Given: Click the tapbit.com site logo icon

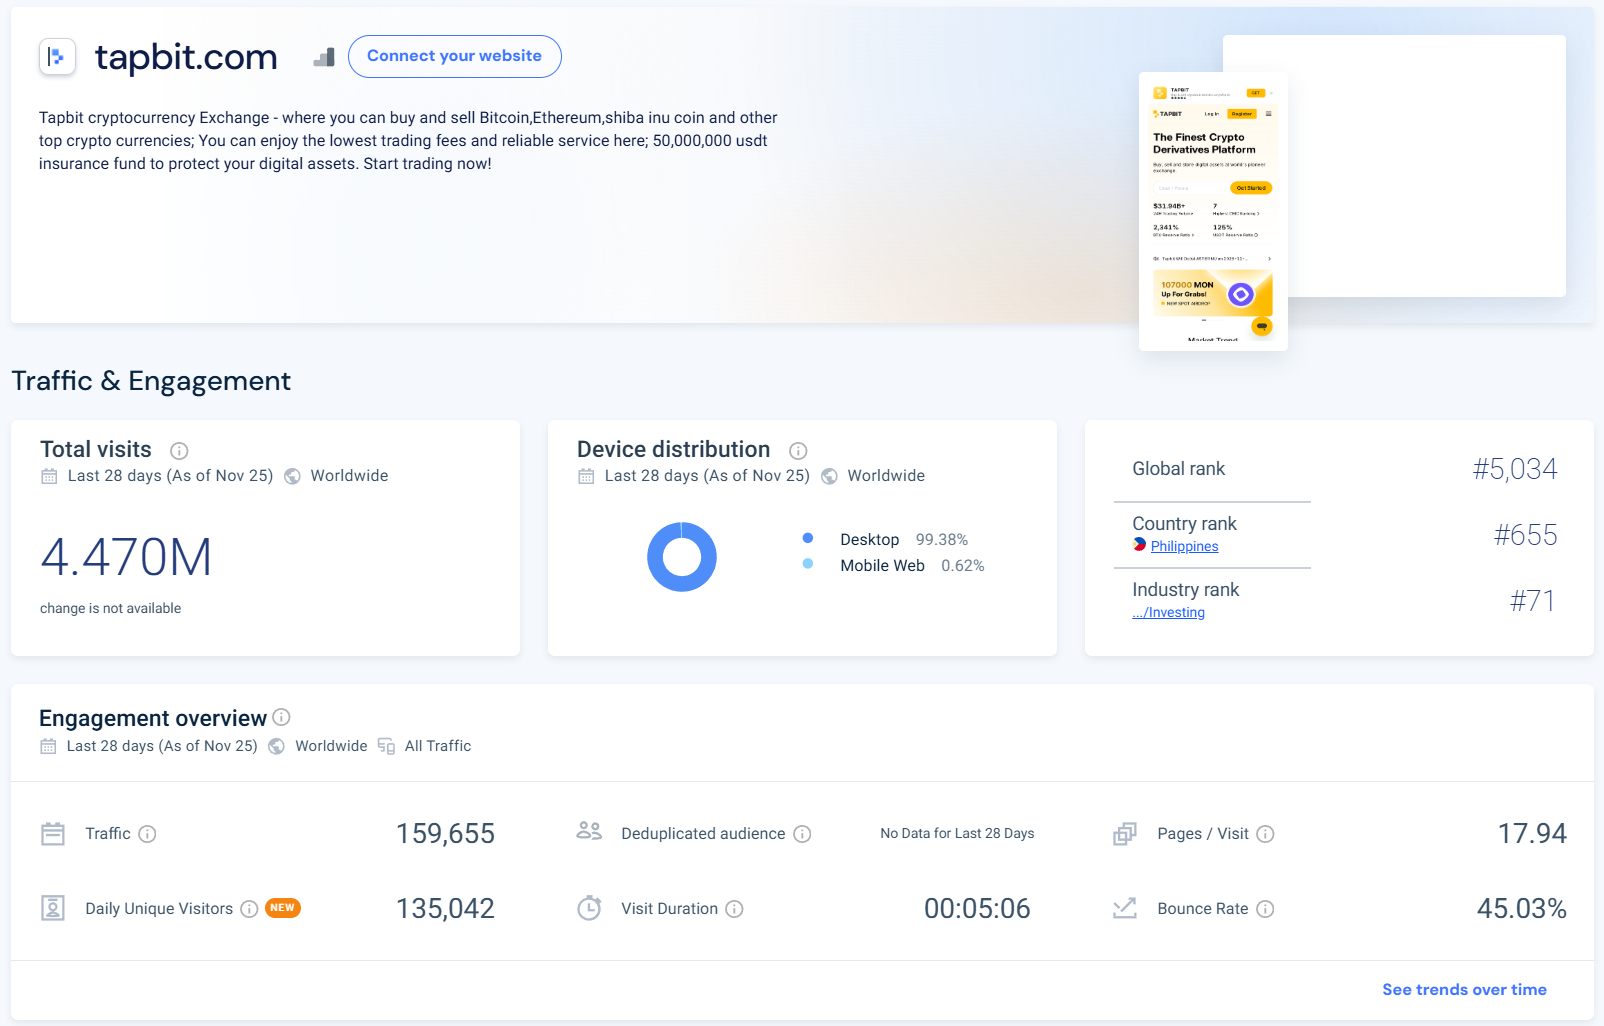Looking at the screenshot, I should pyautogui.click(x=57, y=57).
